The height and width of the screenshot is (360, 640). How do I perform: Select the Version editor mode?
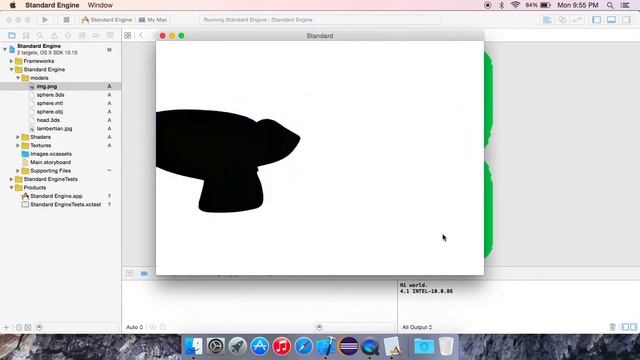click(577, 20)
